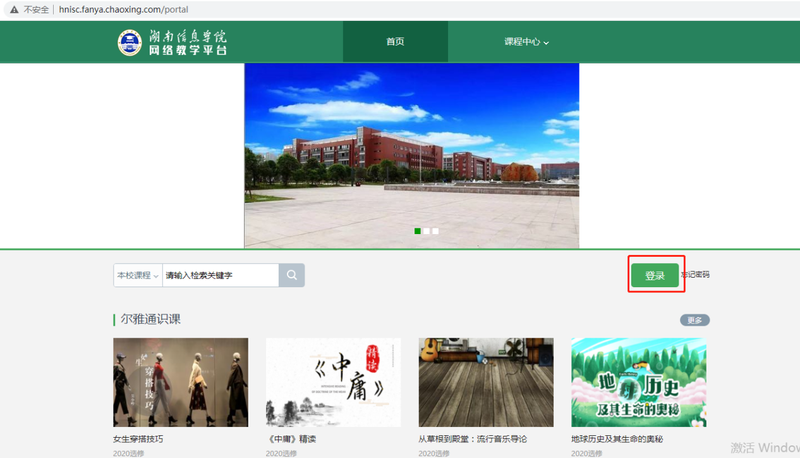Click the college emblem logo
This screenshot has height=458, width=800.
(130, 42)
